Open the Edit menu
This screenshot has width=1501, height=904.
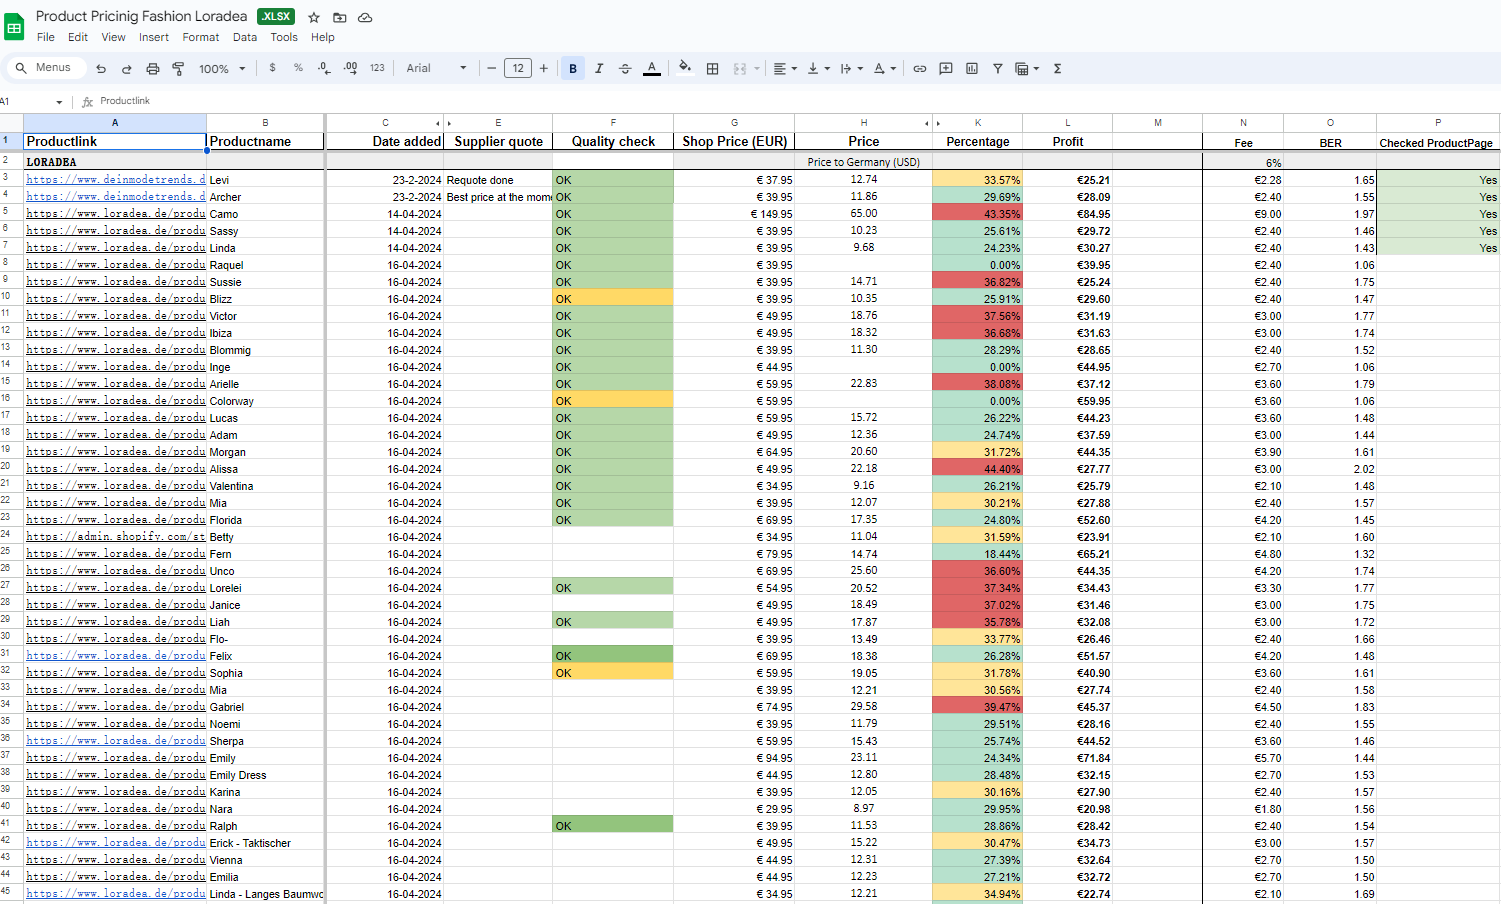point(78,37)
